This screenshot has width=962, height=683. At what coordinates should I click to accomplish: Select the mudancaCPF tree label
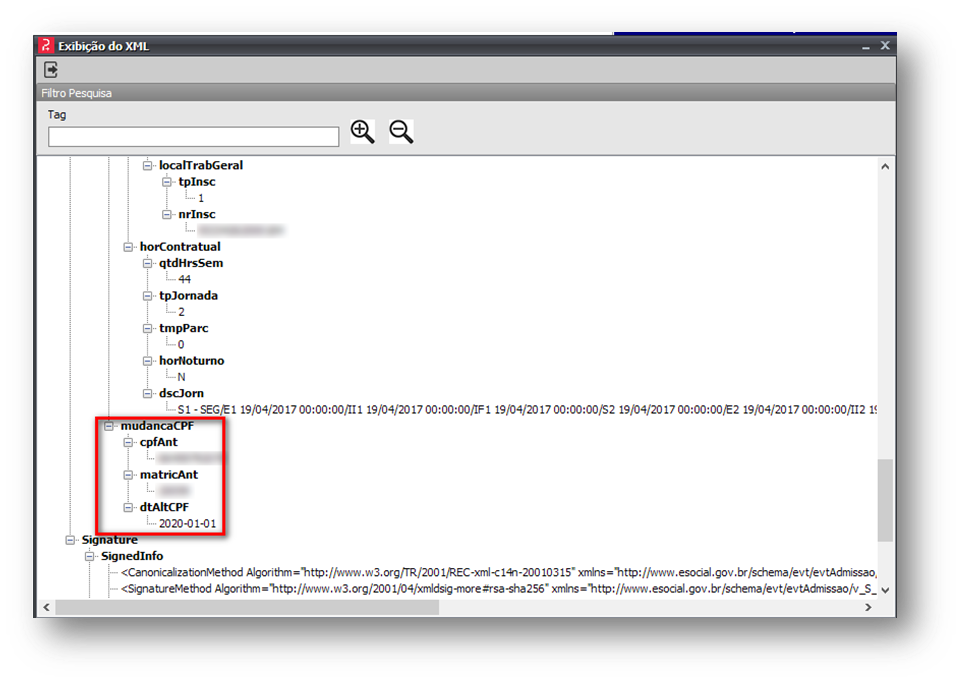click(157, 425)
